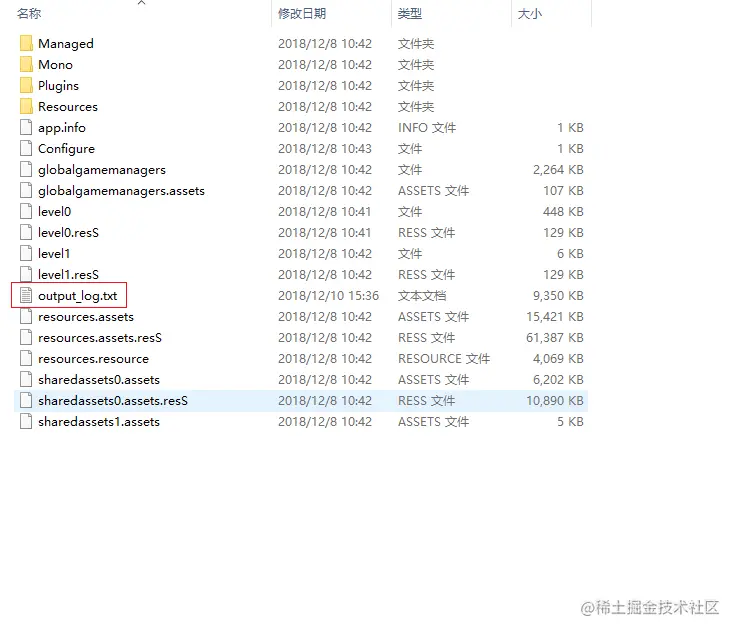Click the level0.resS file icon

pos(26,233)
